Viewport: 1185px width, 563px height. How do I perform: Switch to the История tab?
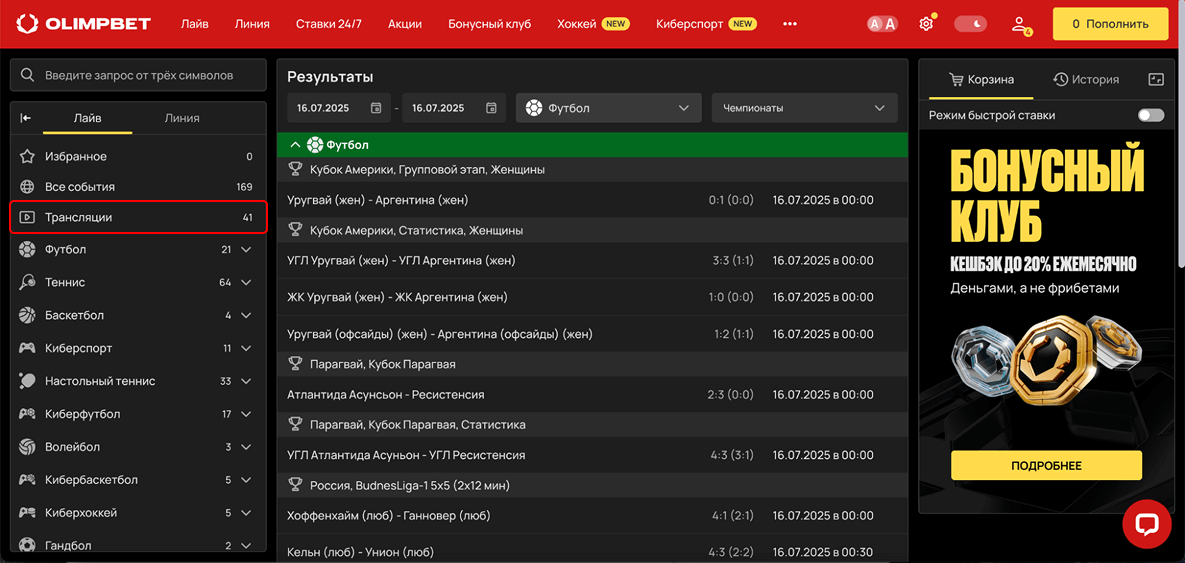1085,80
